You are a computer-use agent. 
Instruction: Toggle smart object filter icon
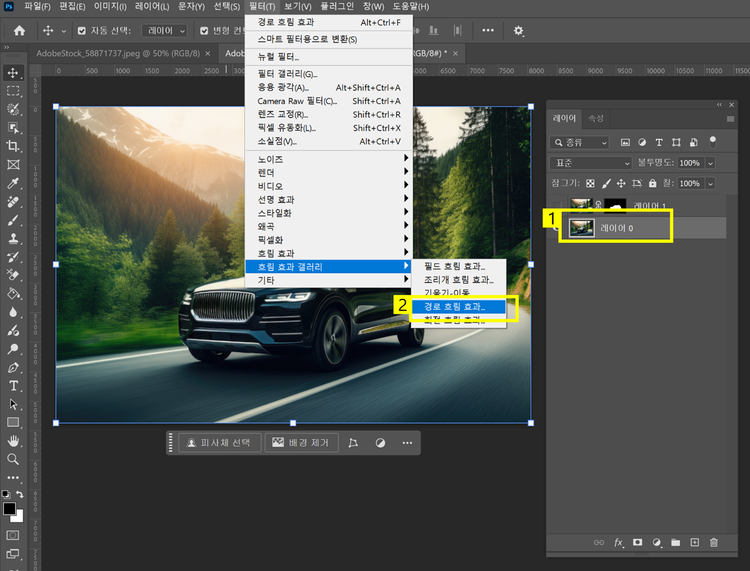pyautogui.click(x=694, y=142)
